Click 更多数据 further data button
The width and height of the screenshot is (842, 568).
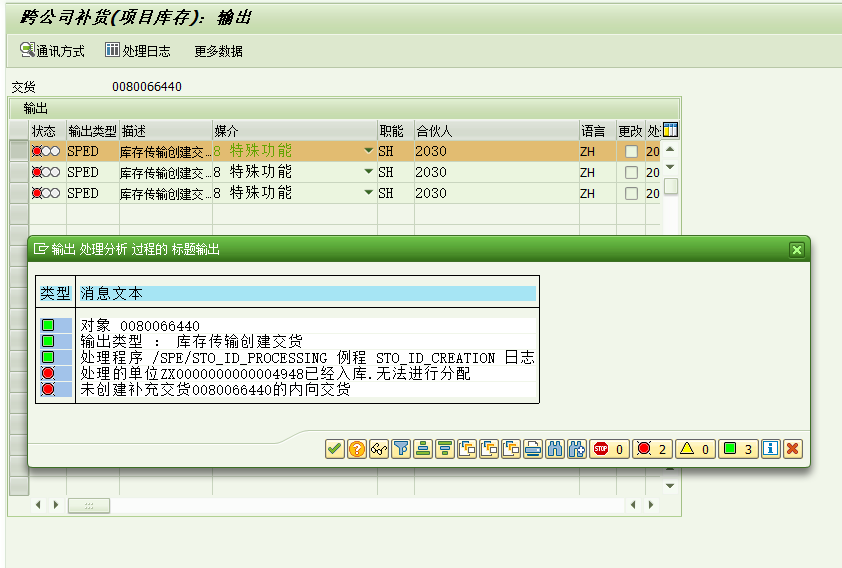[x=218, y=51]
